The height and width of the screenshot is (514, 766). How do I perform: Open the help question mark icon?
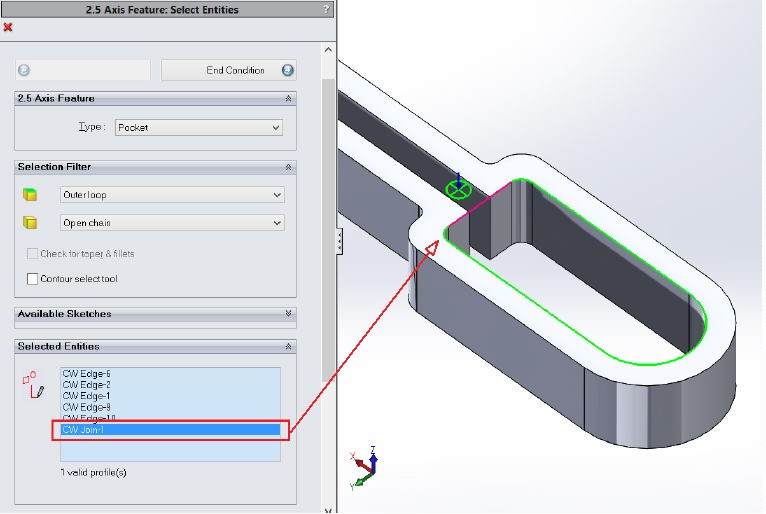(327, 9)
